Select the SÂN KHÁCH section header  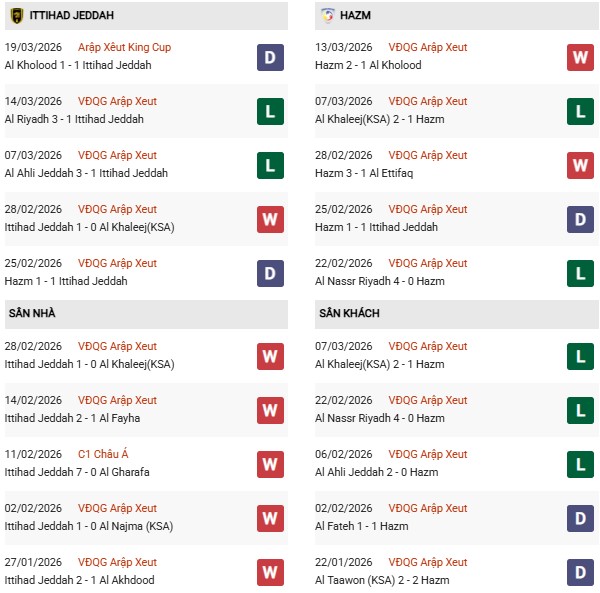tap(350, 313)
